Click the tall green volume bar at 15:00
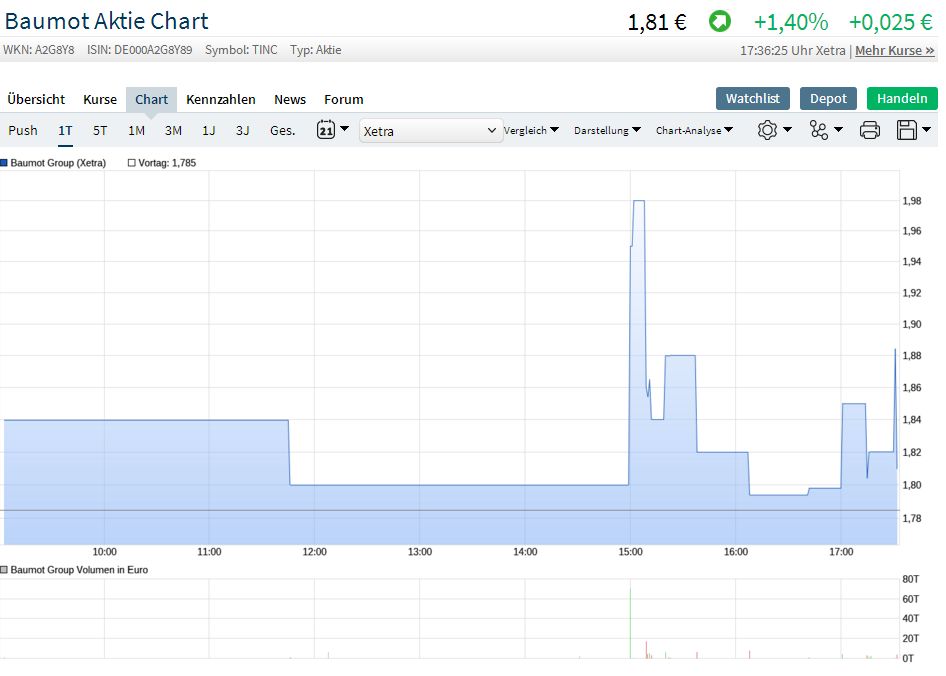Image resolution: width=946 pixels, height=676 pixels. (630, 622)
